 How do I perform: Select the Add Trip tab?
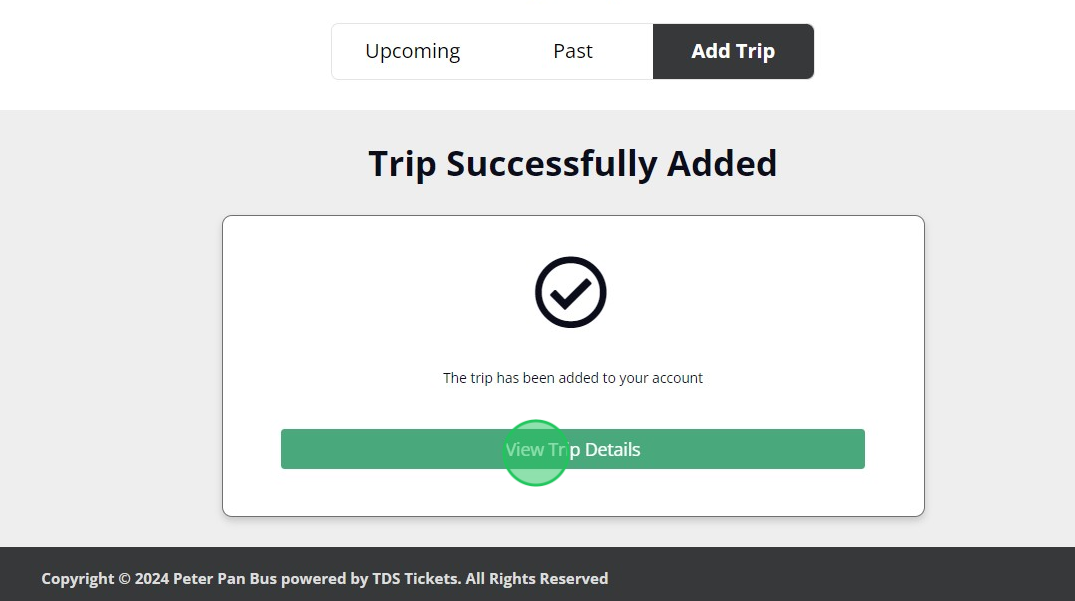click(x=733, y=51)
